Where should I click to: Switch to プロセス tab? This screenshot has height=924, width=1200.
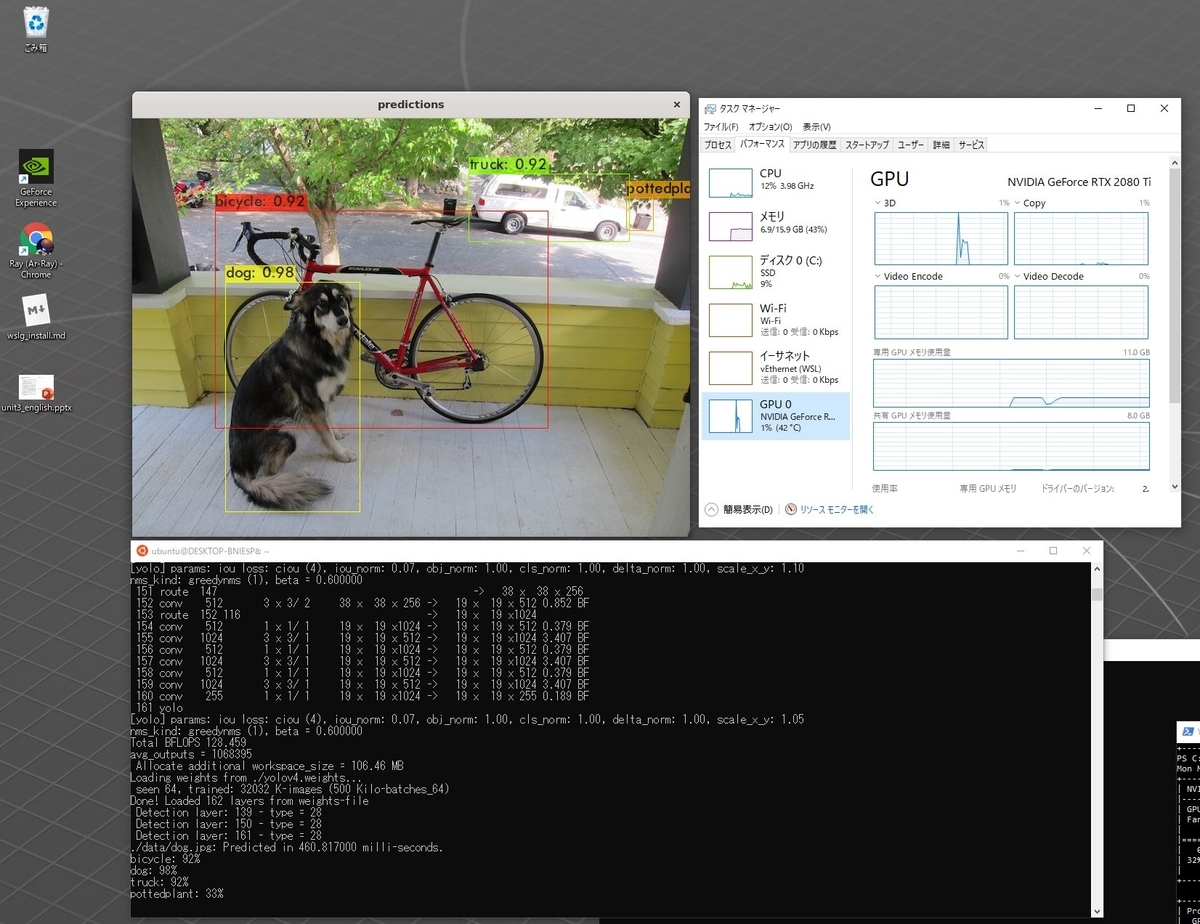pyautogui.click(x=718, y=145)
